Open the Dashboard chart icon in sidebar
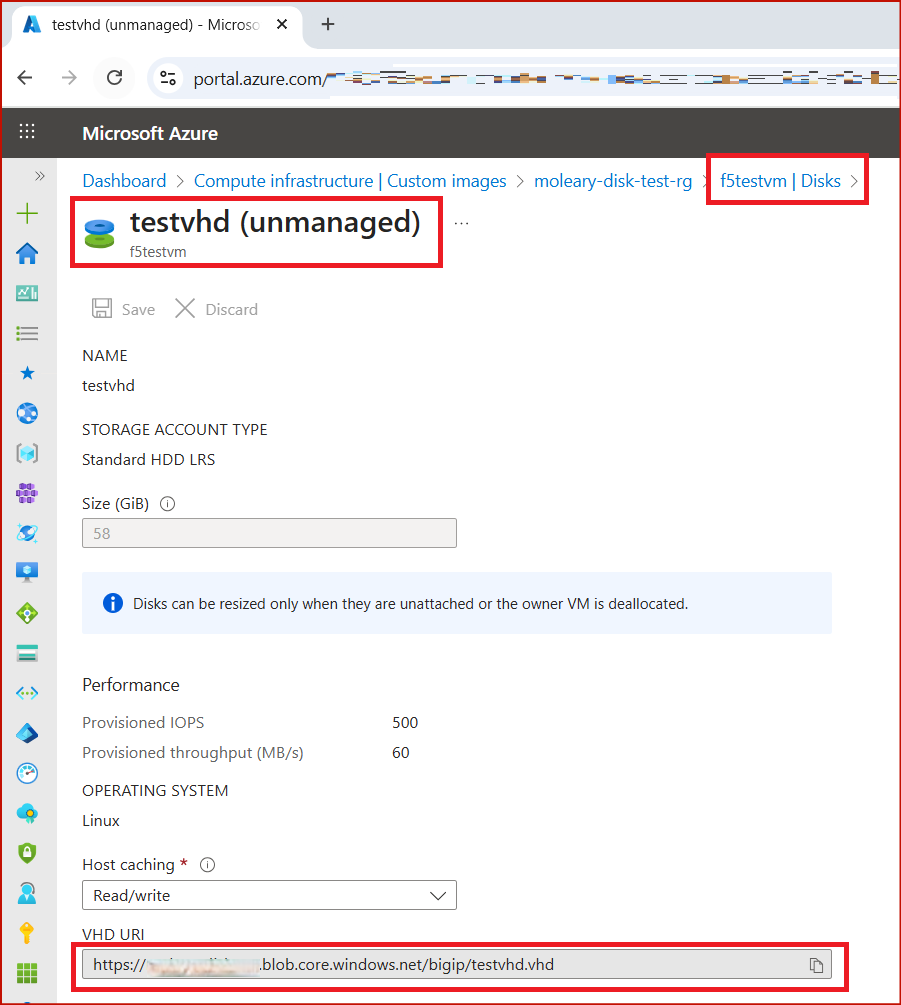 tap(27, 294)
